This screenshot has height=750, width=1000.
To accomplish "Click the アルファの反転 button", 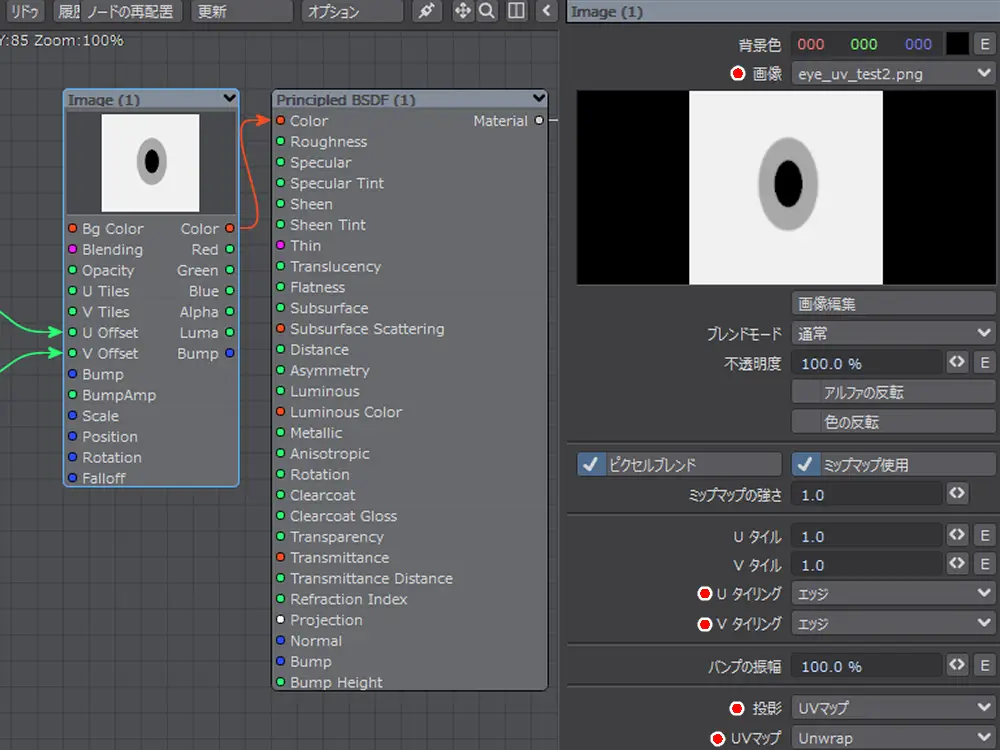I will click(892, 392).
